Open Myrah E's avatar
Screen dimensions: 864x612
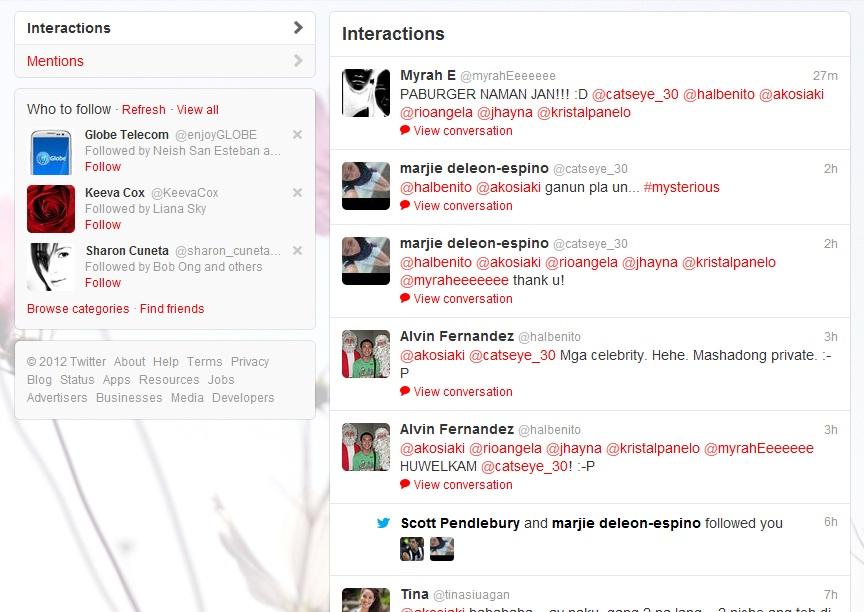366,93
